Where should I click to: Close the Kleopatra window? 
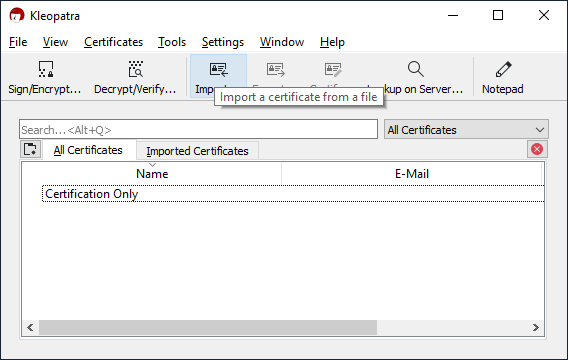tap(544, 15)
